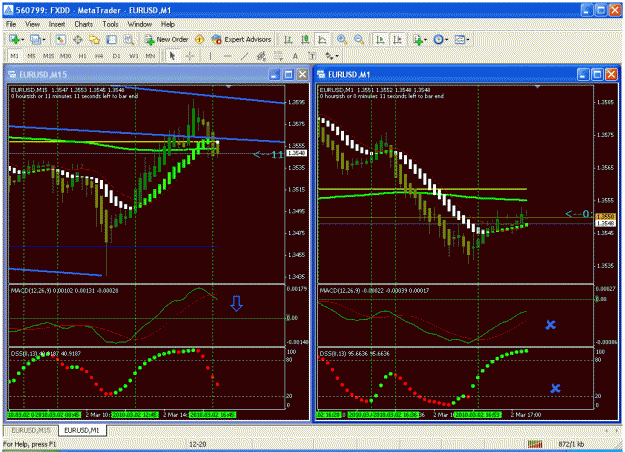Open the Data Window crosshair icon
Viewport: 625px width, 452px height.
click(x=78, y=39)
